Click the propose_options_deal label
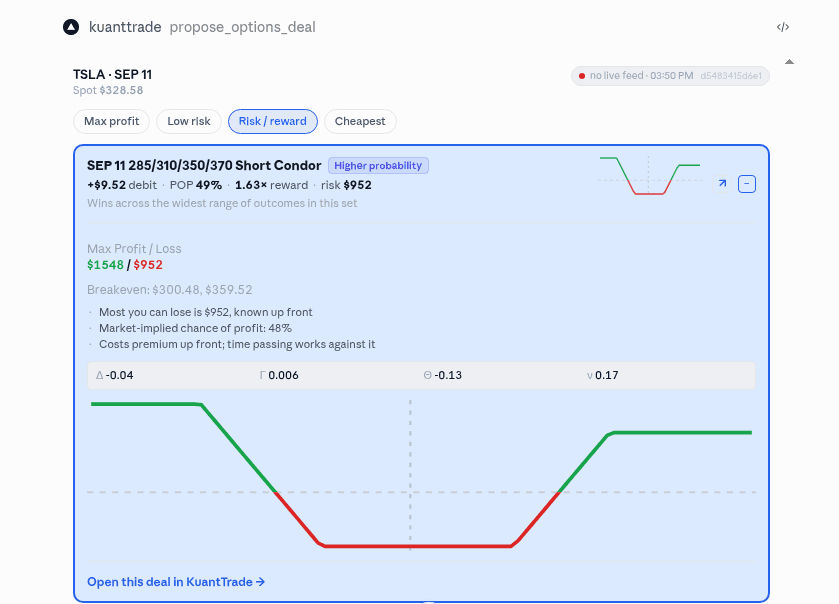 242,27
